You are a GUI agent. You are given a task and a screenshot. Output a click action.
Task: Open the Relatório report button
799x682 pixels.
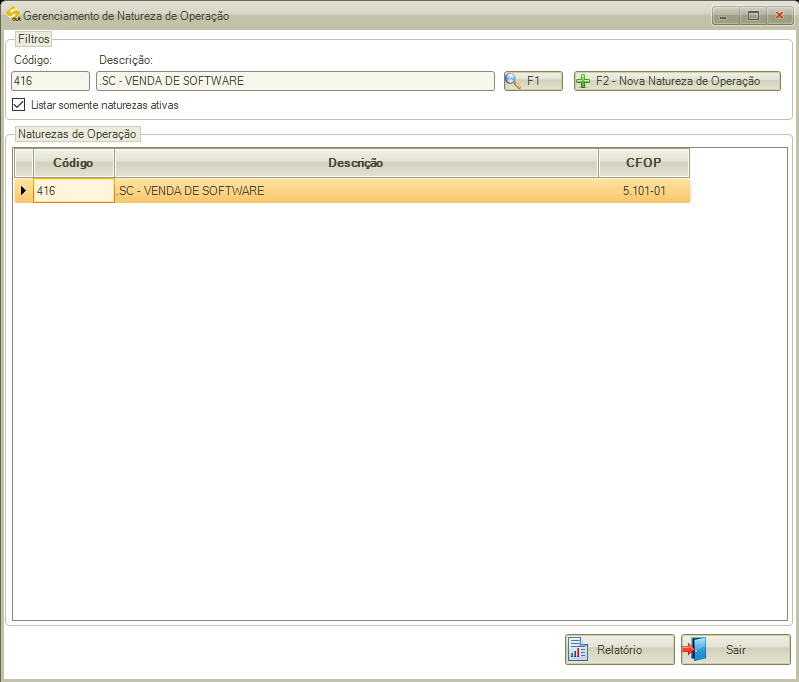pos(620,649)
